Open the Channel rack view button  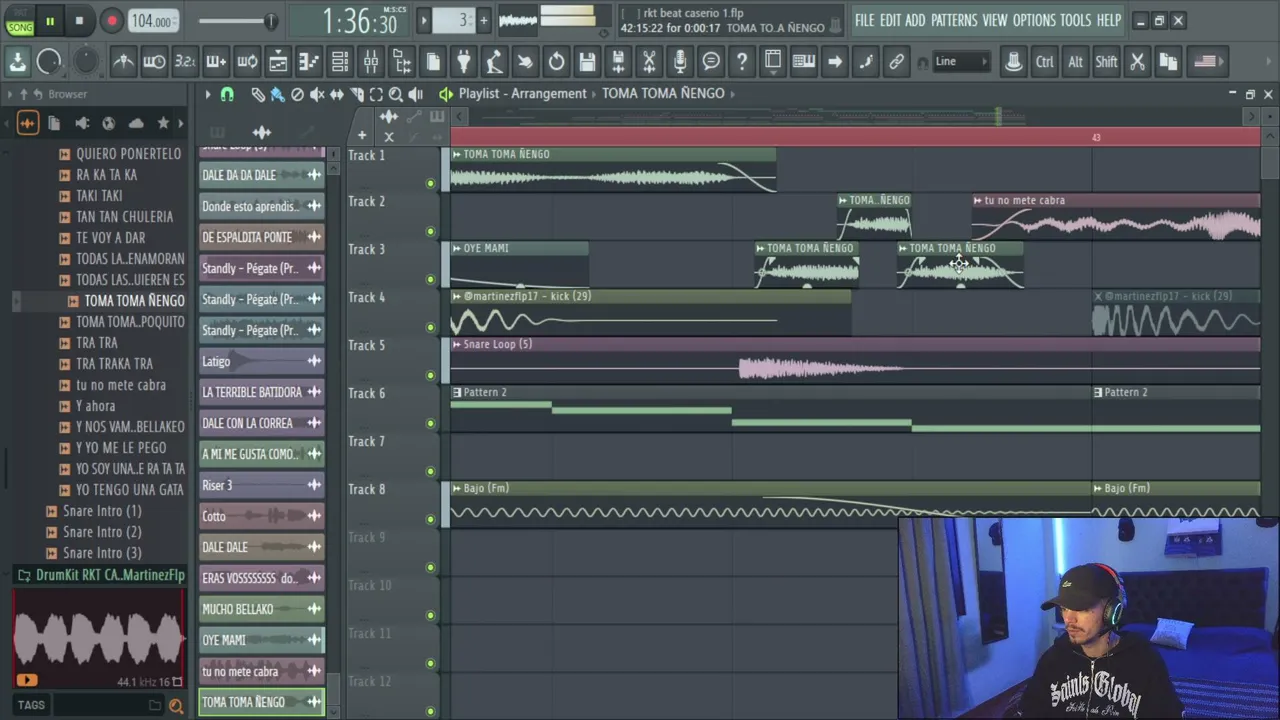click(x=340, y=62)
